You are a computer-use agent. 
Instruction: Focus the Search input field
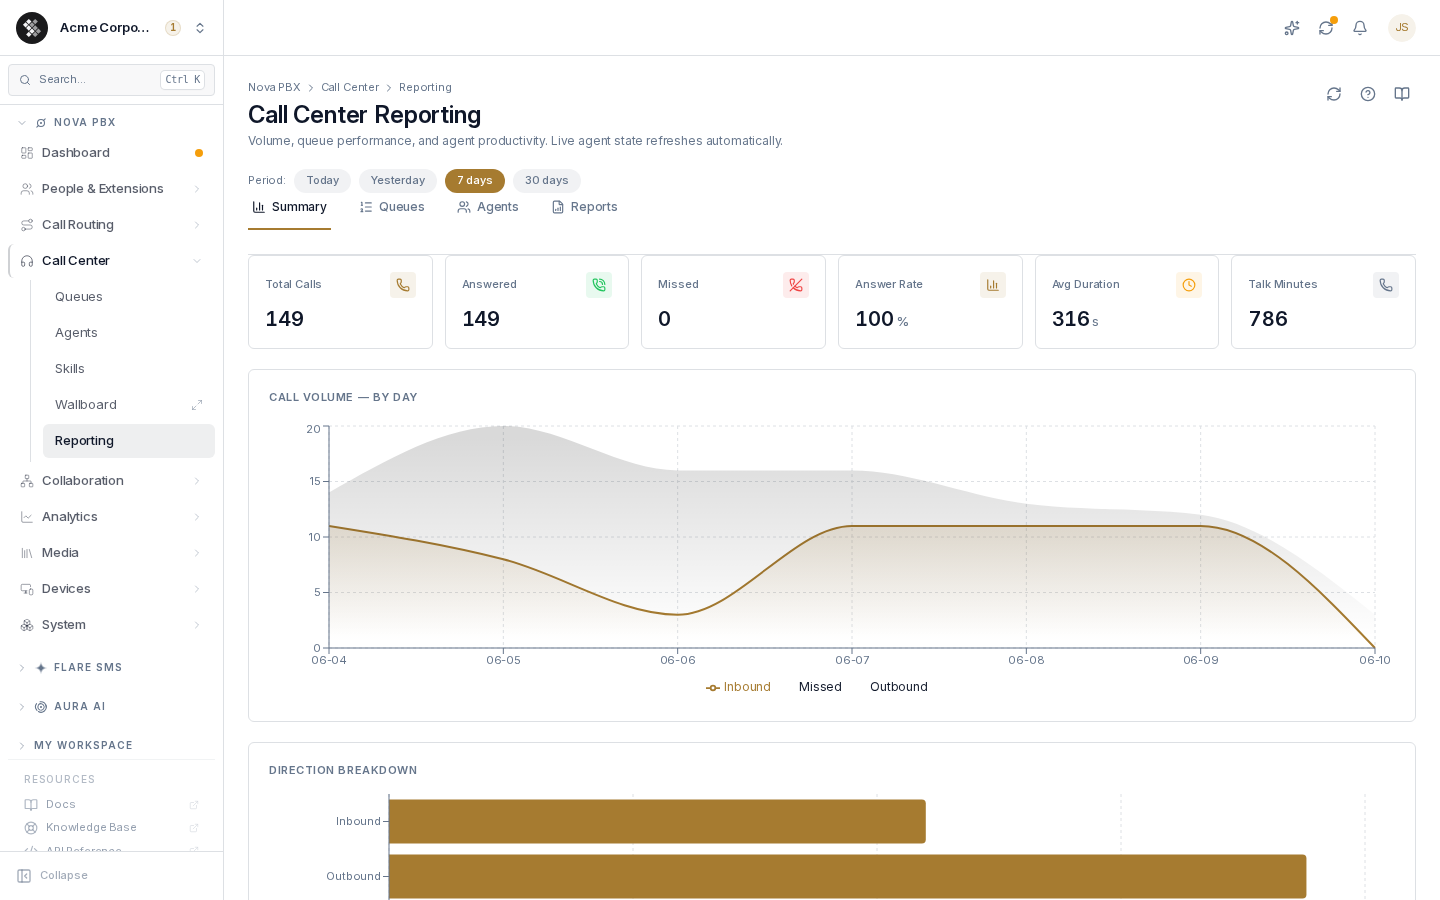click(111, 80)
